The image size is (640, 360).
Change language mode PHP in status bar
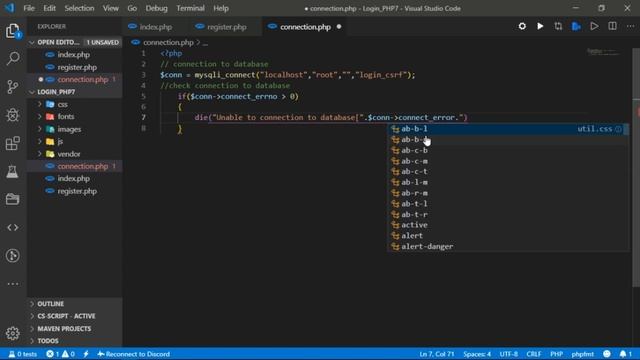coord(556,354)
